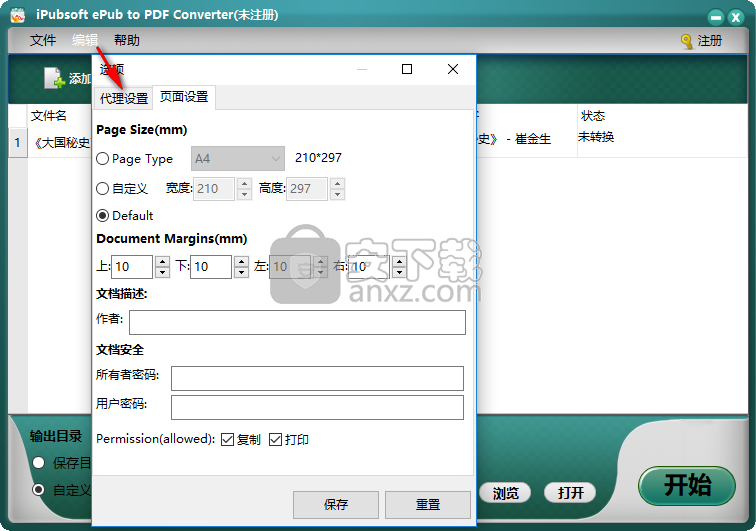
Task: Toggle the 复制 copy permission checkbox
Action: 228,439
